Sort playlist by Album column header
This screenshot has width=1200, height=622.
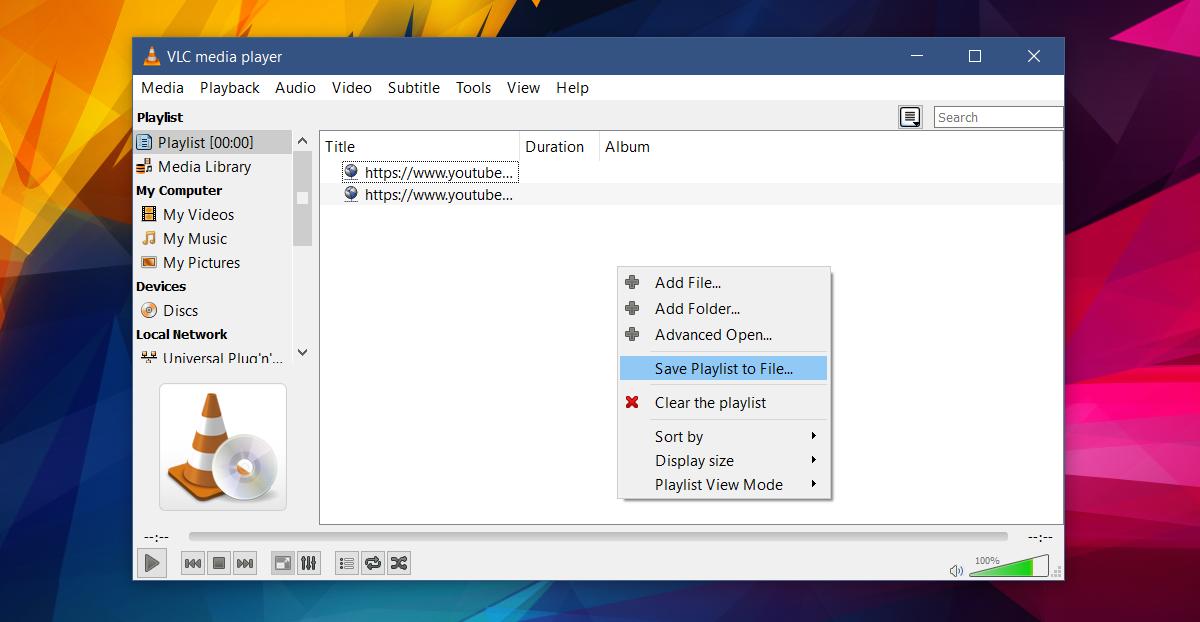point(830,146)
